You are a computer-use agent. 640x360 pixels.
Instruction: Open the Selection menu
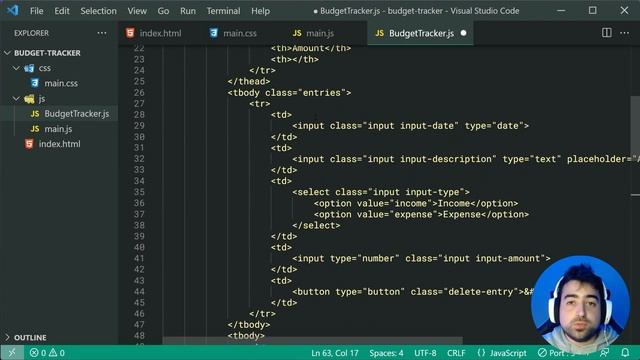(98, 11)
